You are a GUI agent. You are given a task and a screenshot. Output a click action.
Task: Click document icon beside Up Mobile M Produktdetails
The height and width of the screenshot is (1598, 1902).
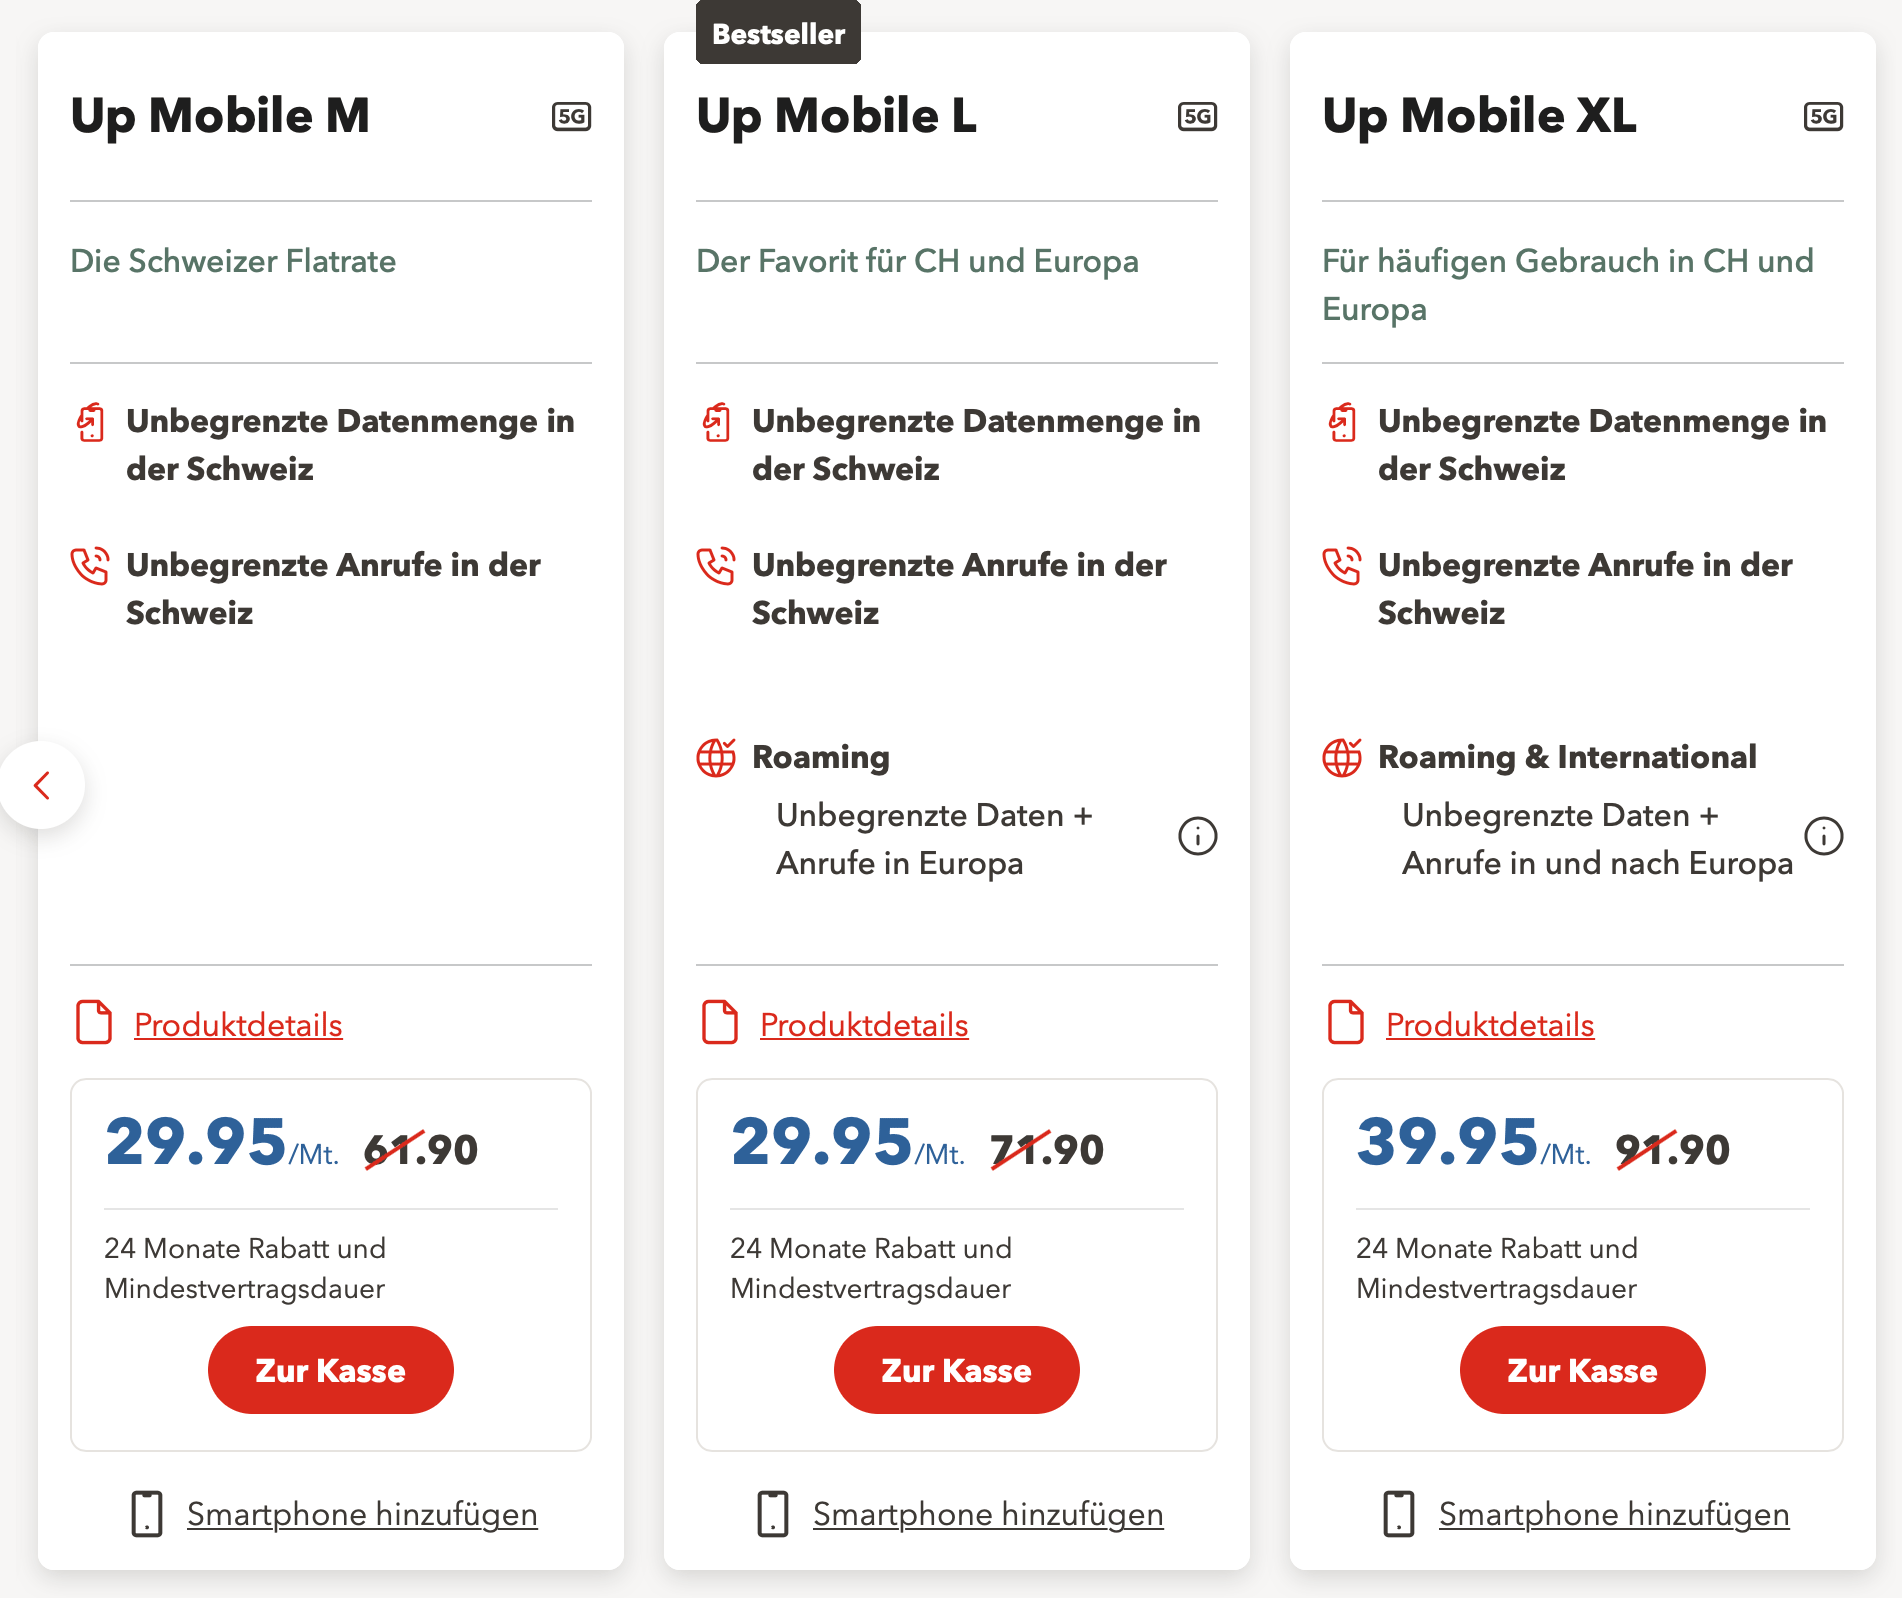click(94, 1023)
